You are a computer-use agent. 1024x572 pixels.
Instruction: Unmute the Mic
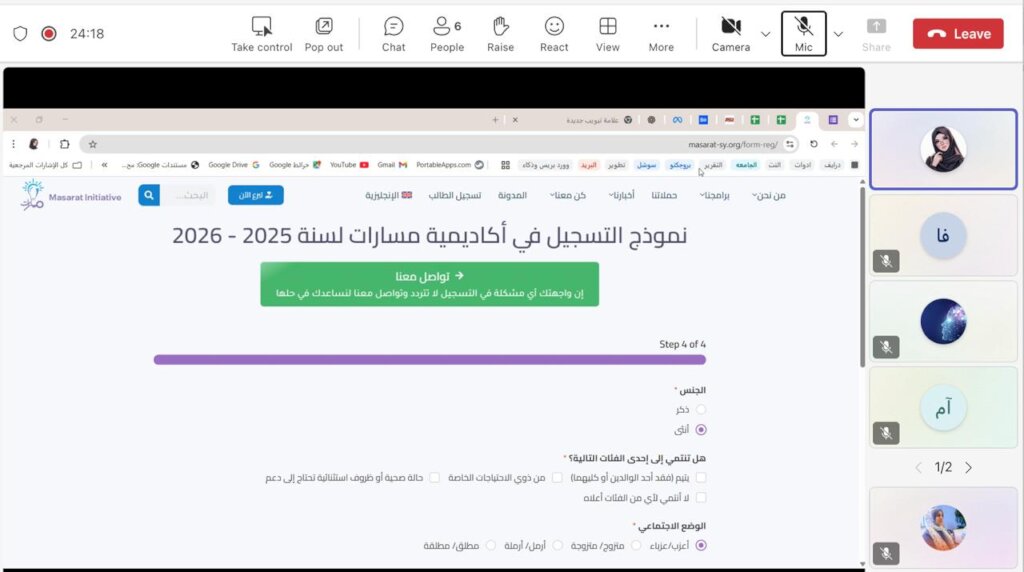(x=803, y=27)
